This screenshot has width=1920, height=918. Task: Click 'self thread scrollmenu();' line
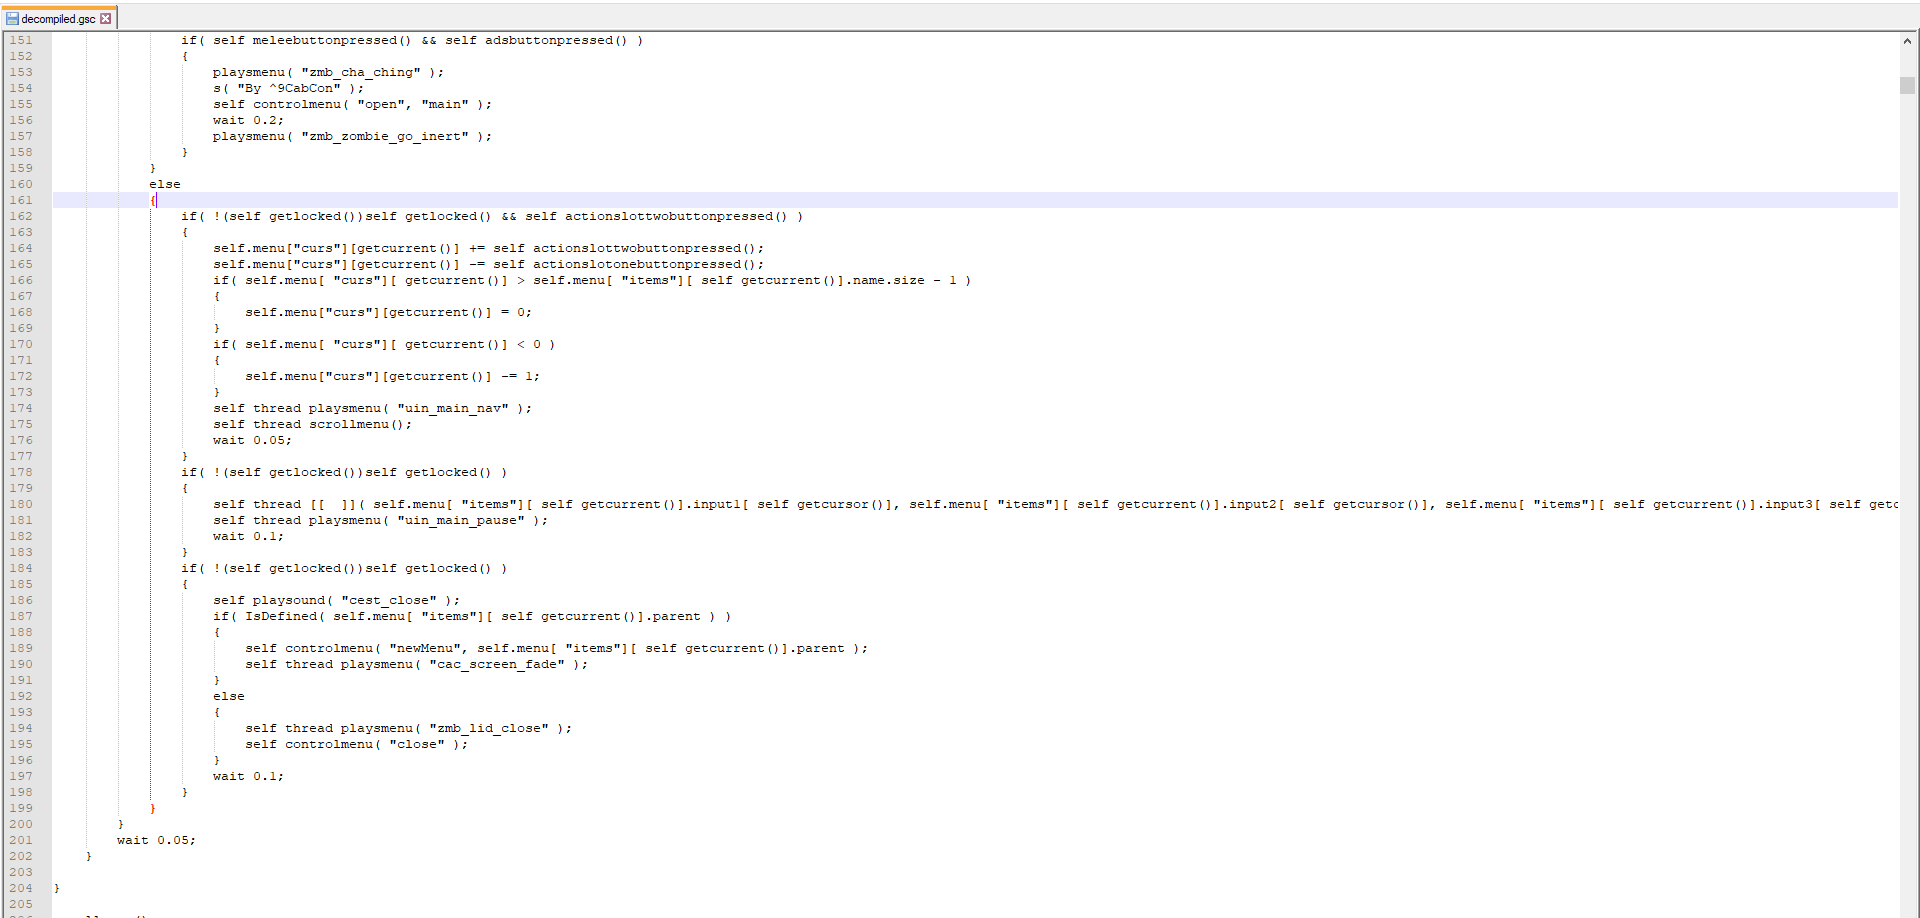tap(312, 424)
